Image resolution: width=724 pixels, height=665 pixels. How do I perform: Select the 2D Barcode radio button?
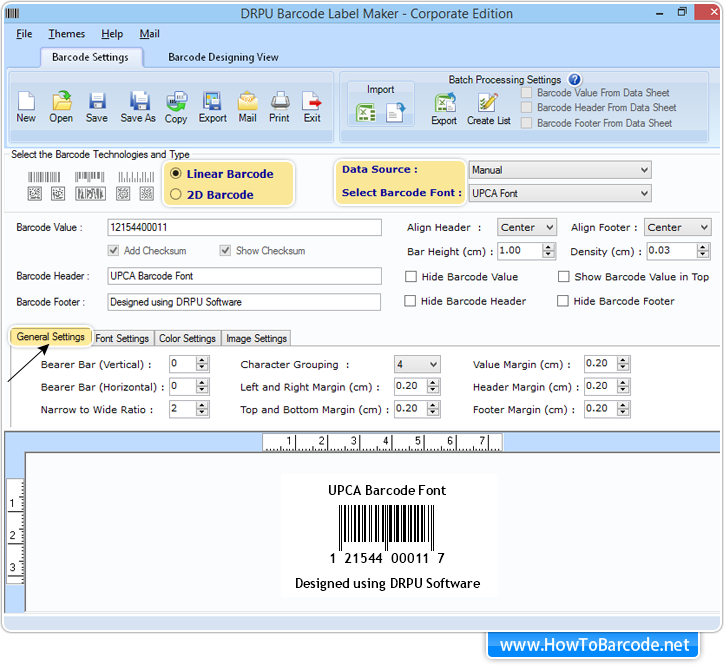177,195
